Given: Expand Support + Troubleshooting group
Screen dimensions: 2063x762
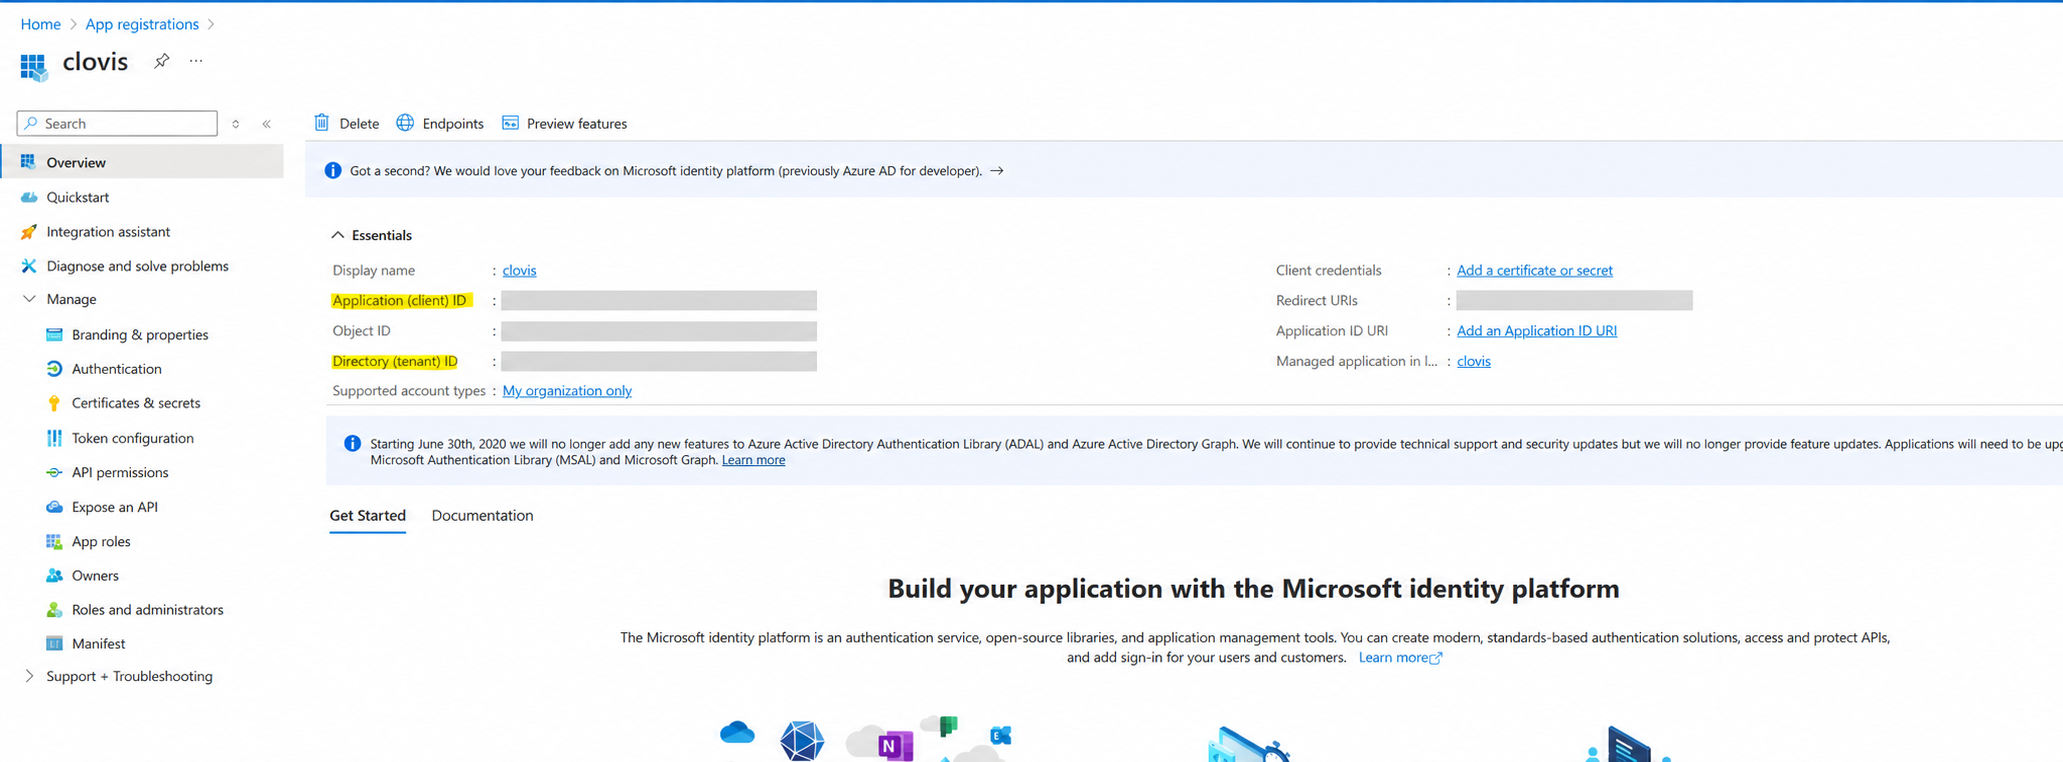Looking at the screenshot, I should click(x=29, y=676).
